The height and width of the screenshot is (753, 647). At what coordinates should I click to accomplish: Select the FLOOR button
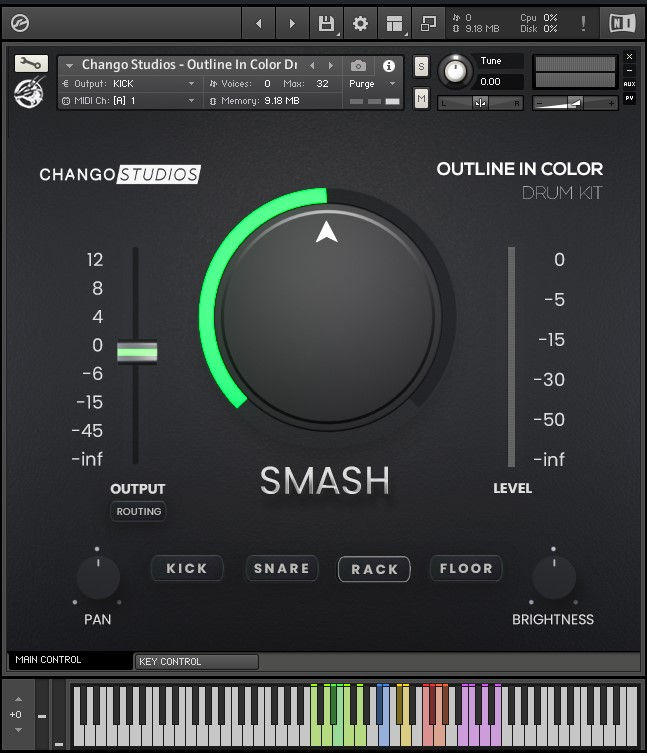(466, 569)
